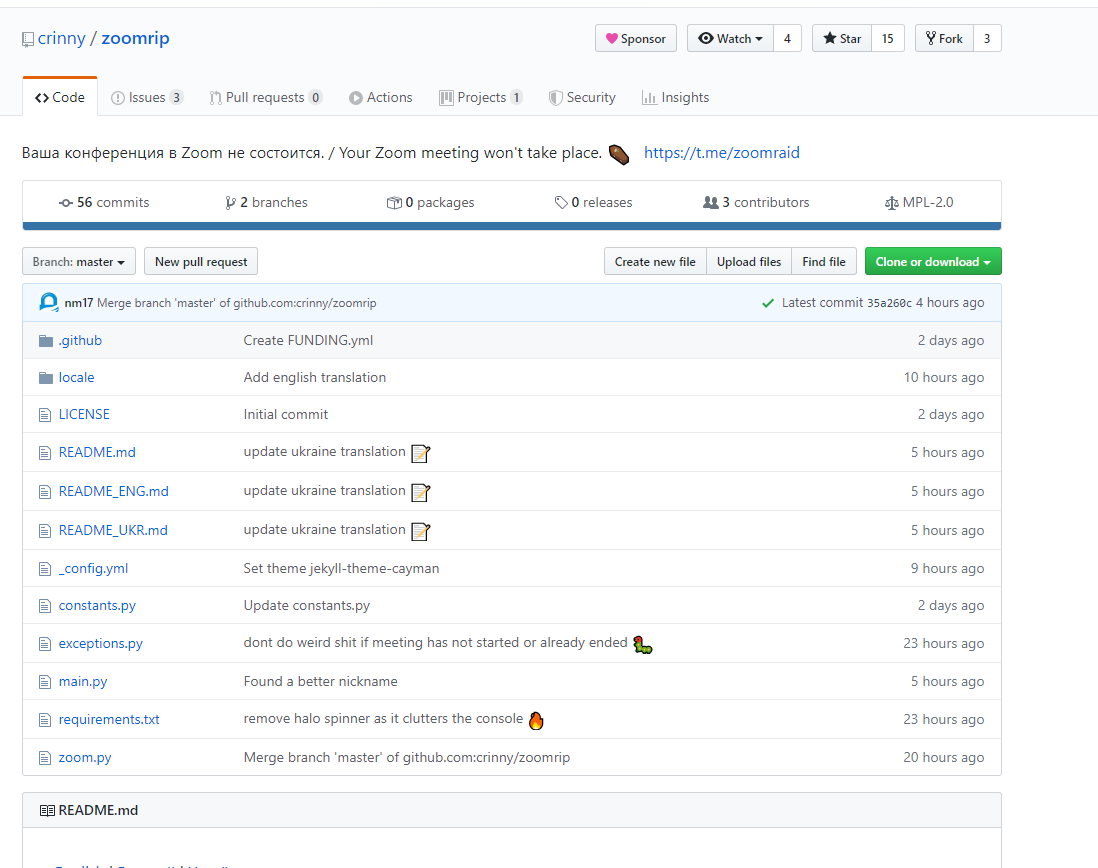Expand the Branch: master selector
Screen dimensions: 1098x868
tap(79, 262)
